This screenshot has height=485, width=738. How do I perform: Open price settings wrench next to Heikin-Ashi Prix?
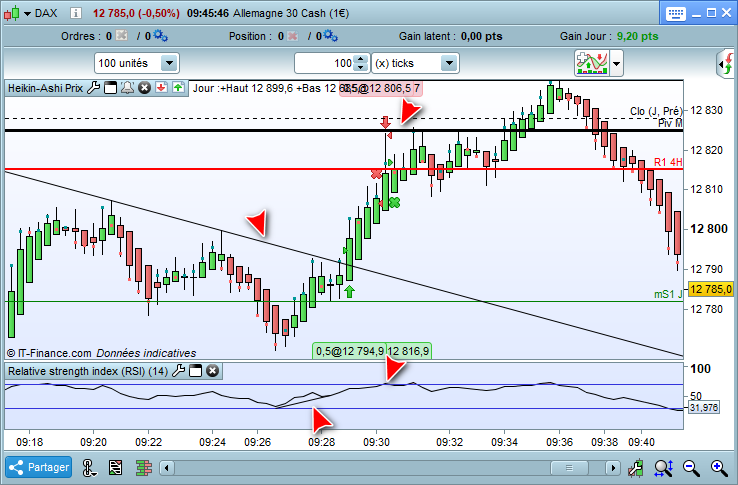pos(94,88)
